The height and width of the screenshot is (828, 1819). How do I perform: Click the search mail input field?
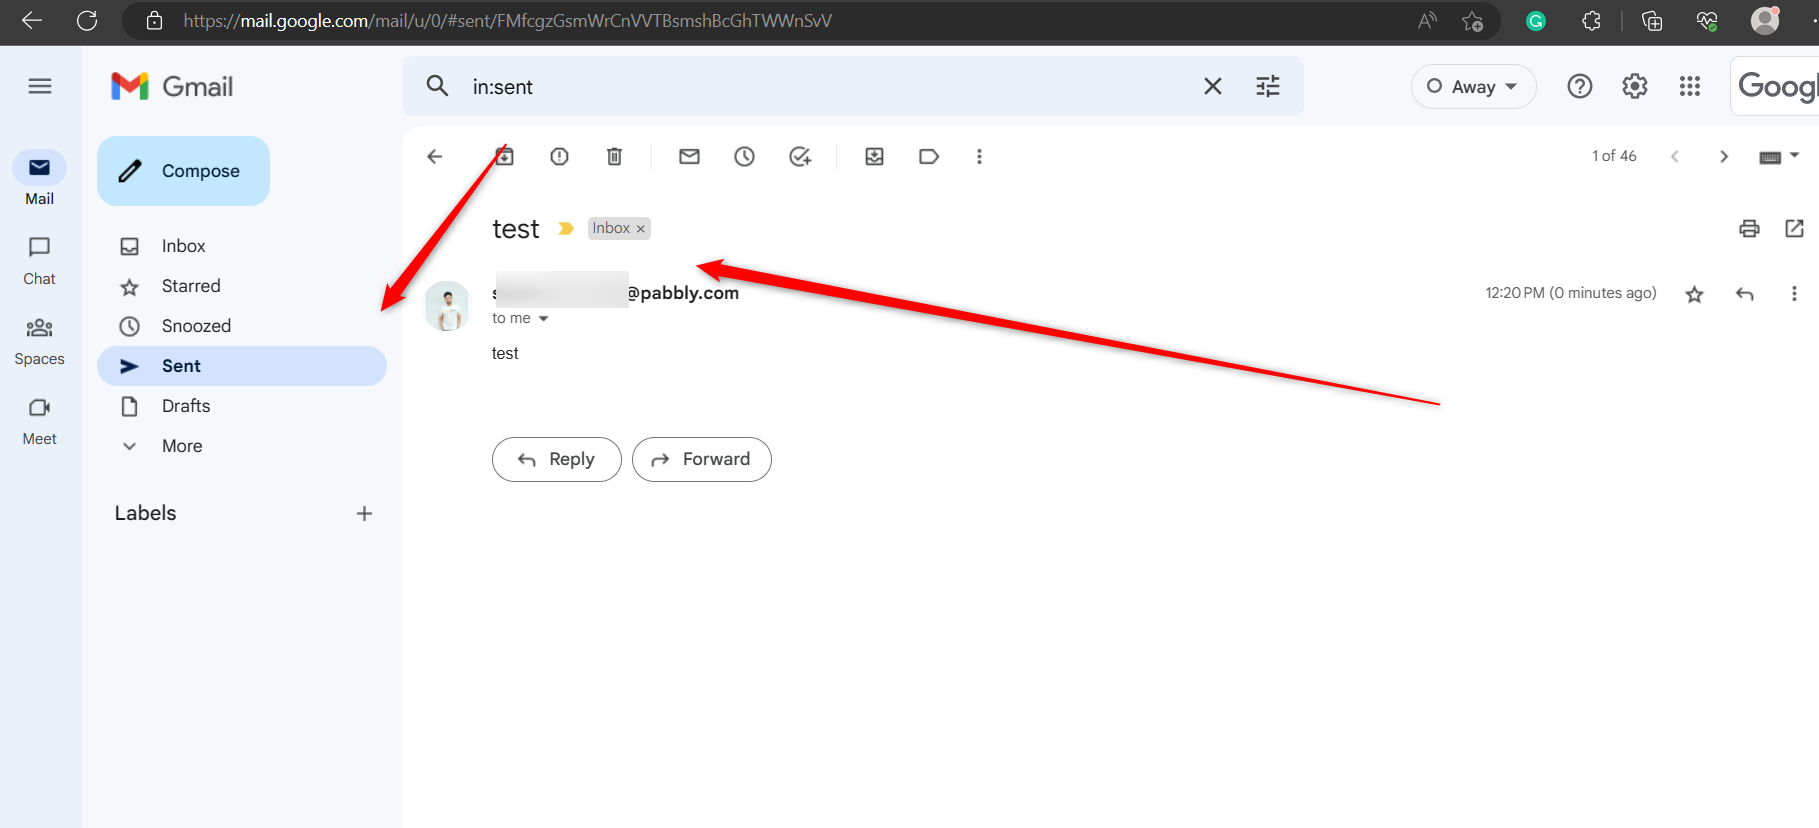coord(820,87)
